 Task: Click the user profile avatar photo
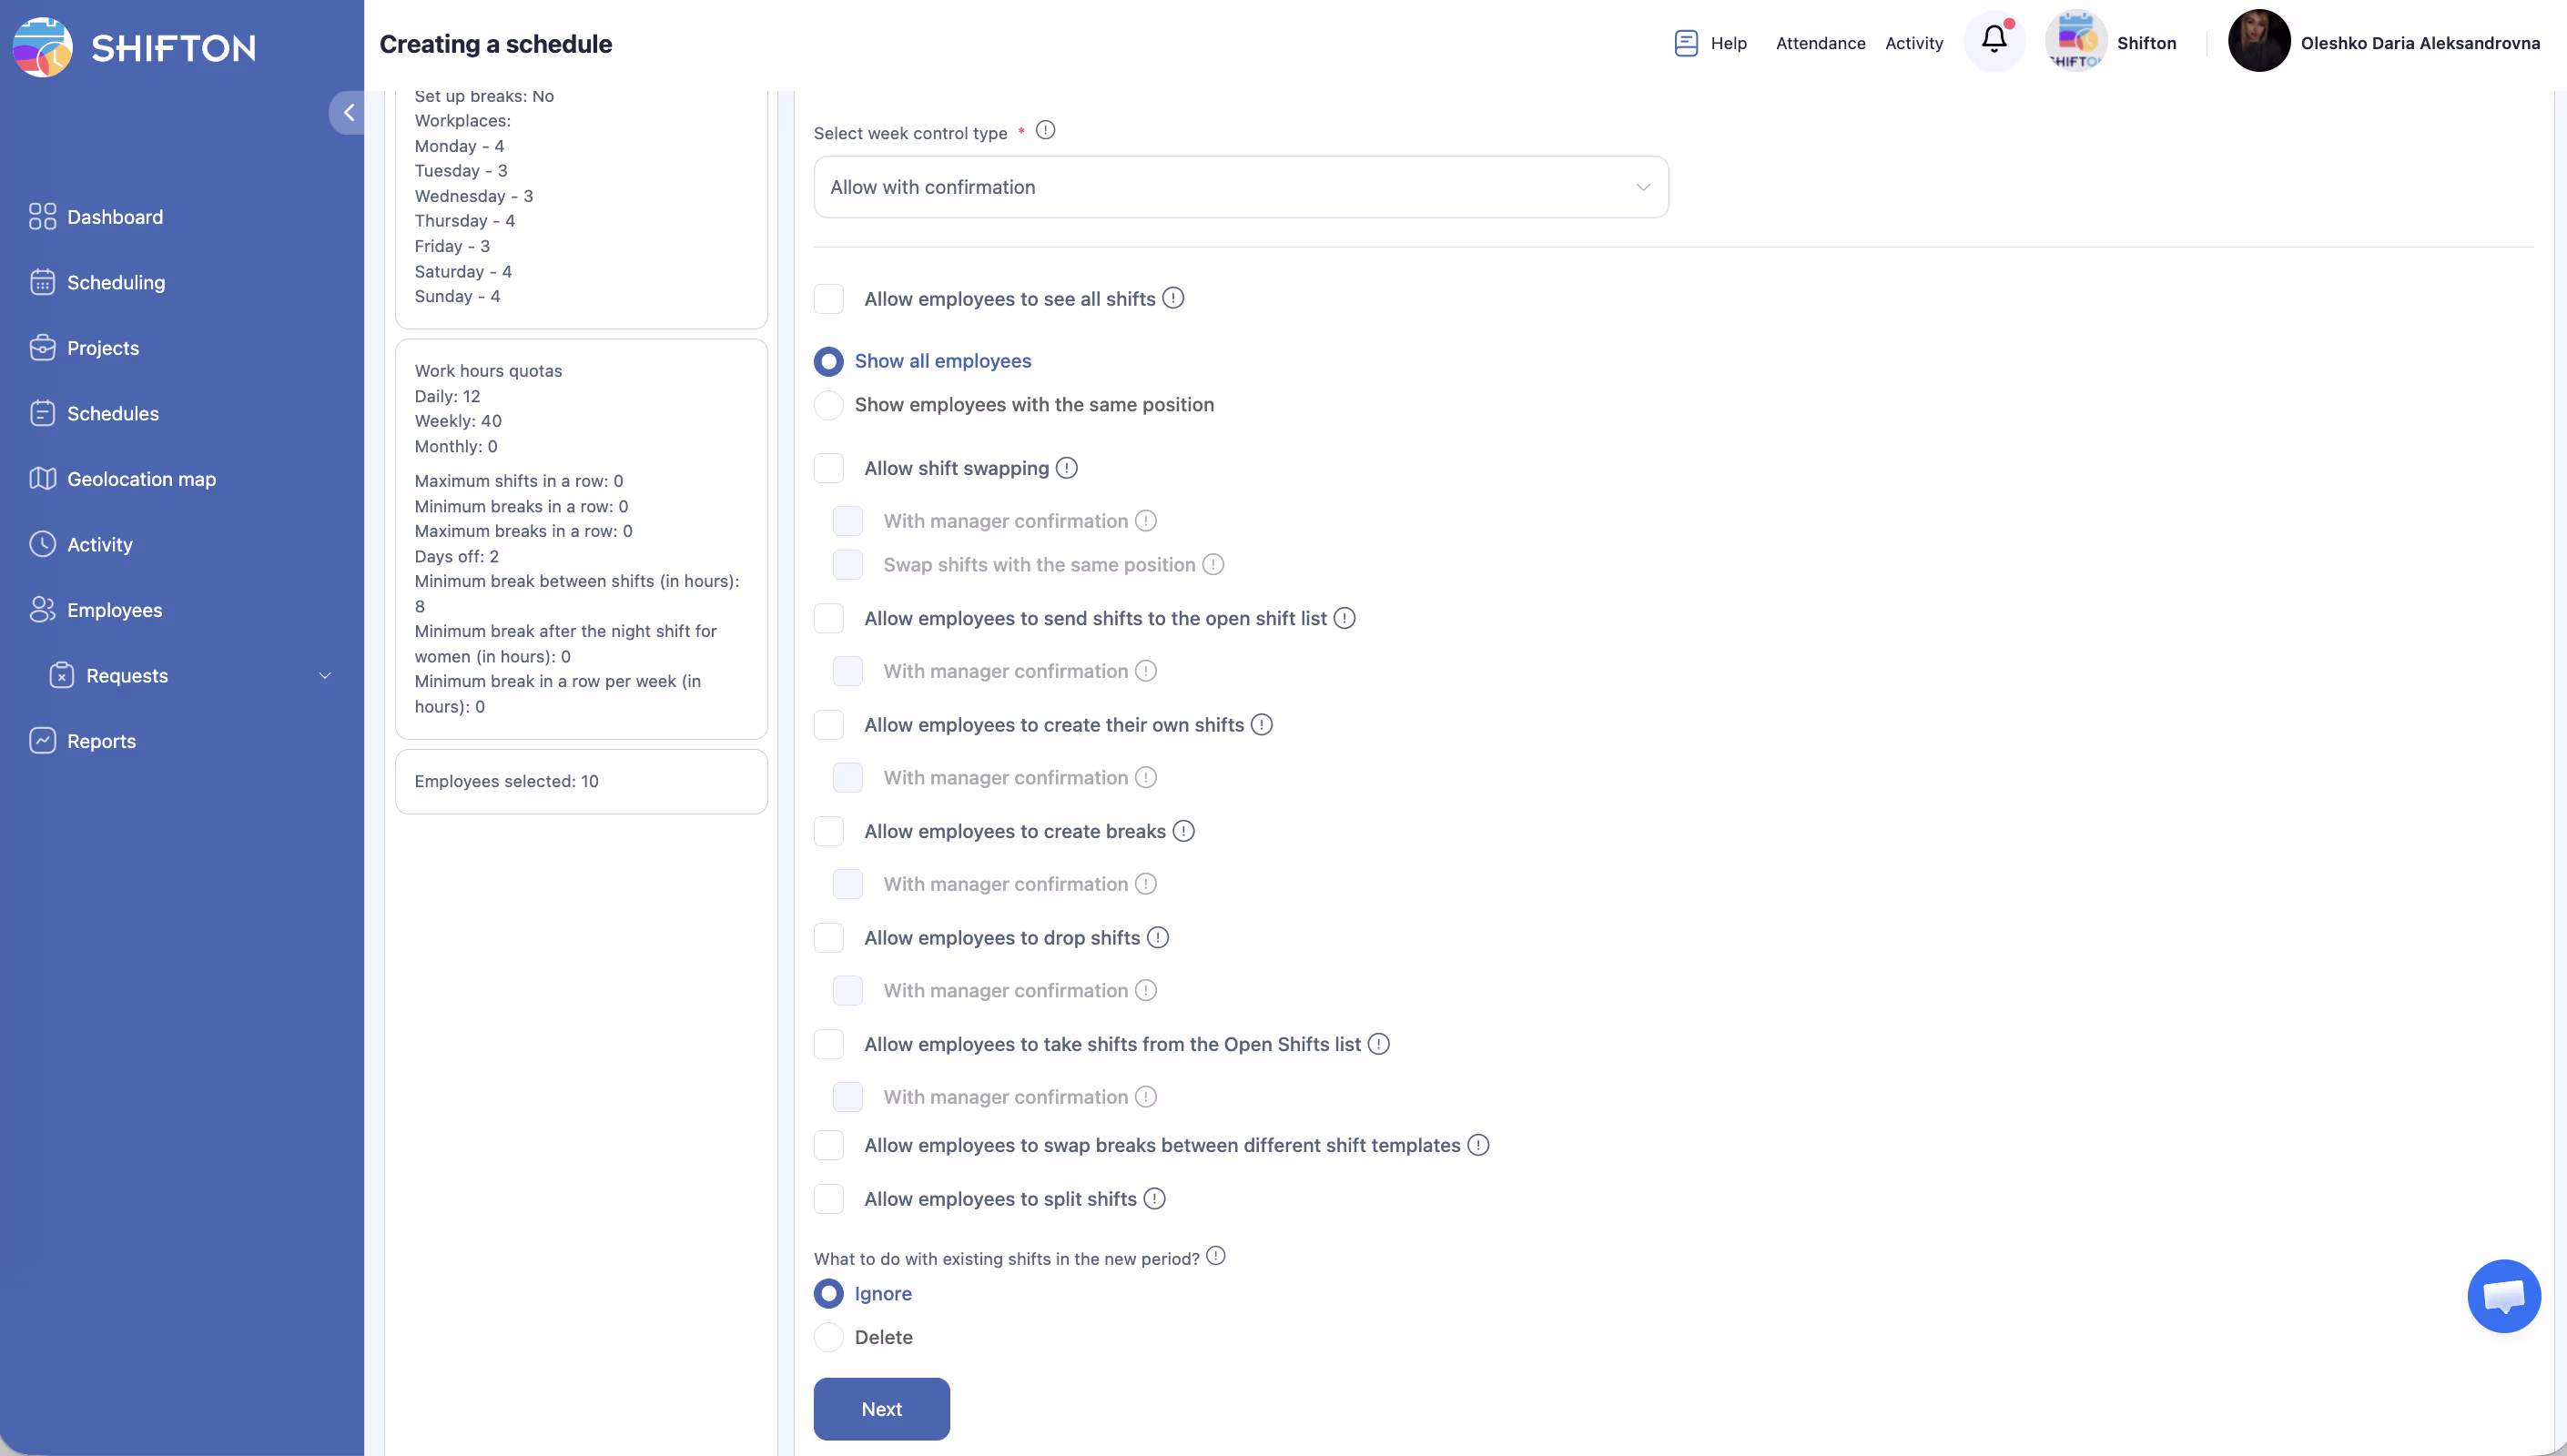[2258, 42]
